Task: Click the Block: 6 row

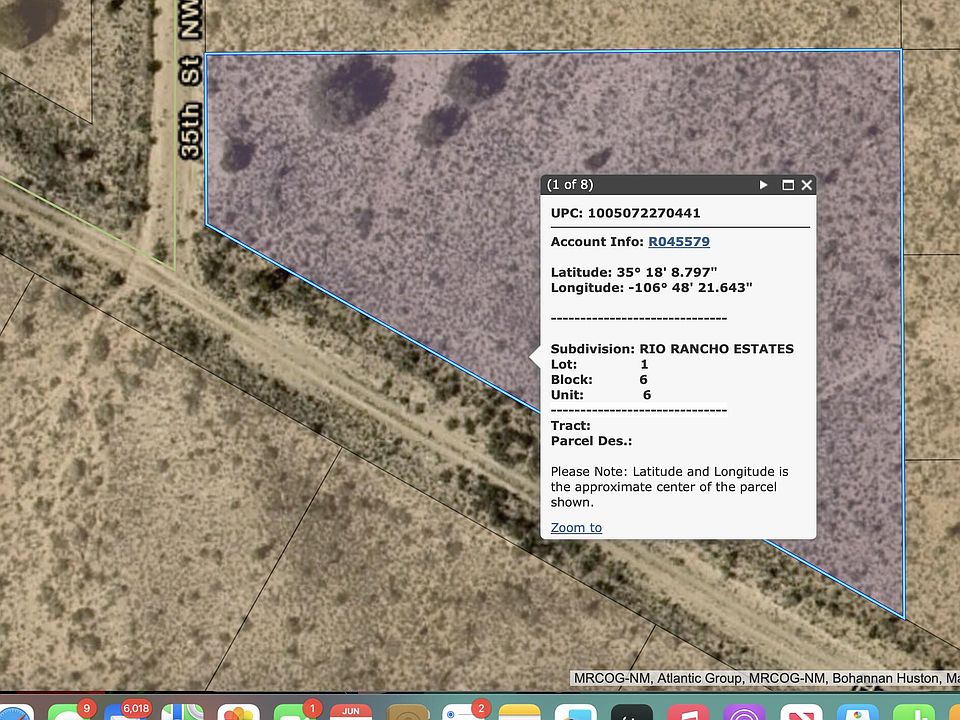Action: click(599, 379)
